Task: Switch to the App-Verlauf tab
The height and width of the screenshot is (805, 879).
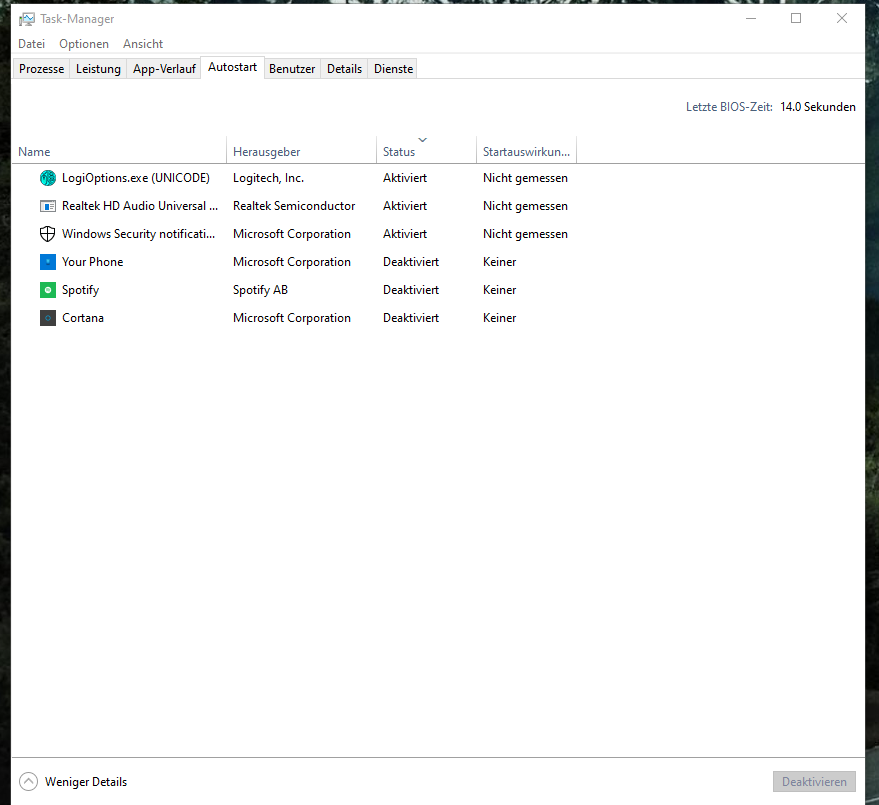Action: coord(164,69)
